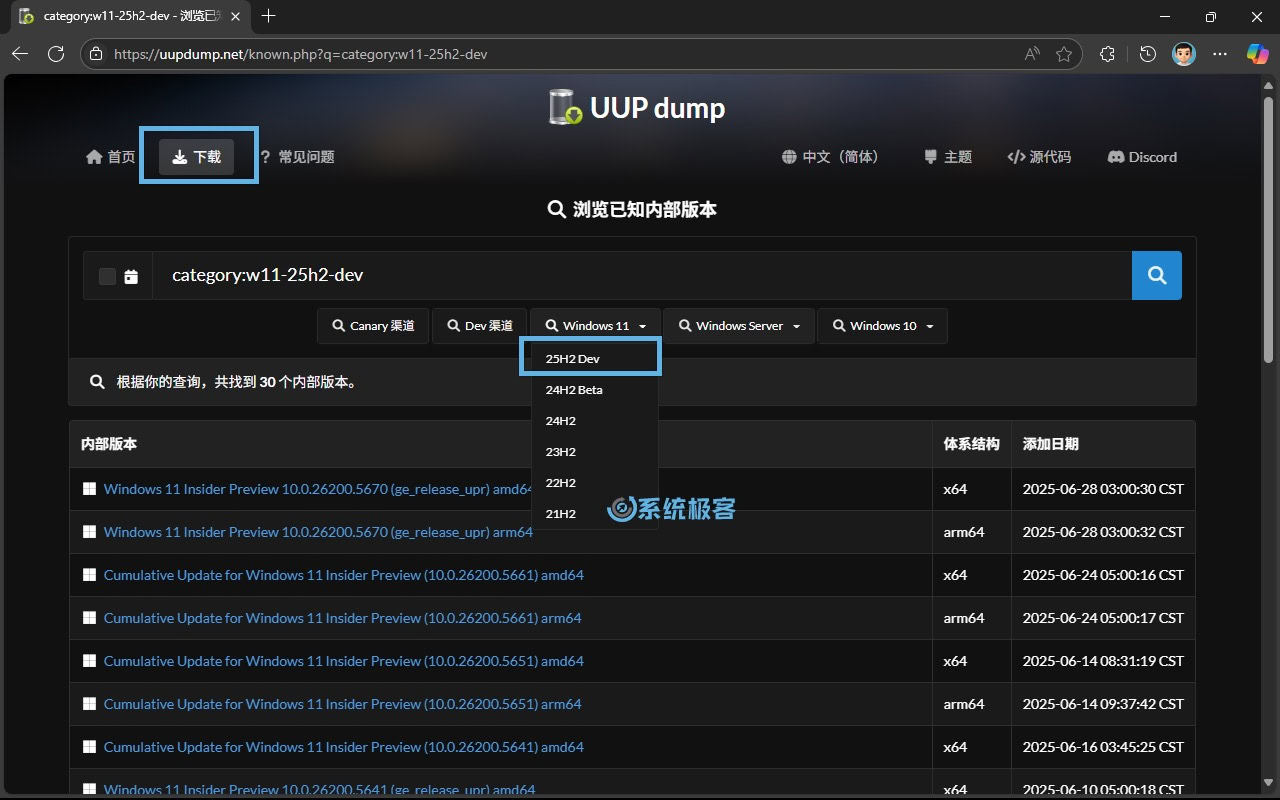The width and height of the screenshot is (1280, 800).
Task: Open the browser profile avatar
Action: 1184,54
